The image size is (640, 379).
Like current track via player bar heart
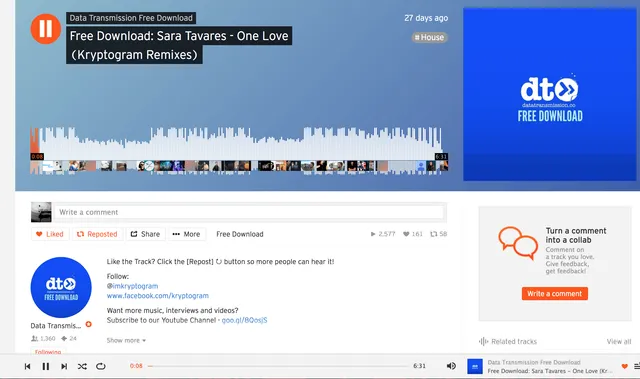coord(624,366)
